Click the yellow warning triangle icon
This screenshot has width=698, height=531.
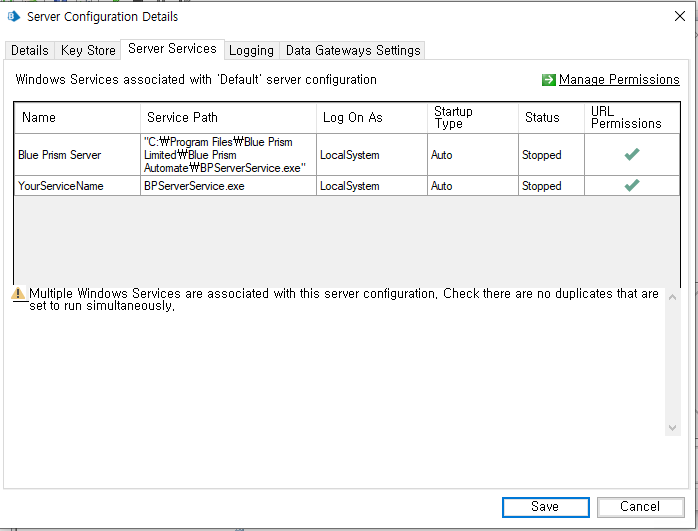click(18, 294)
